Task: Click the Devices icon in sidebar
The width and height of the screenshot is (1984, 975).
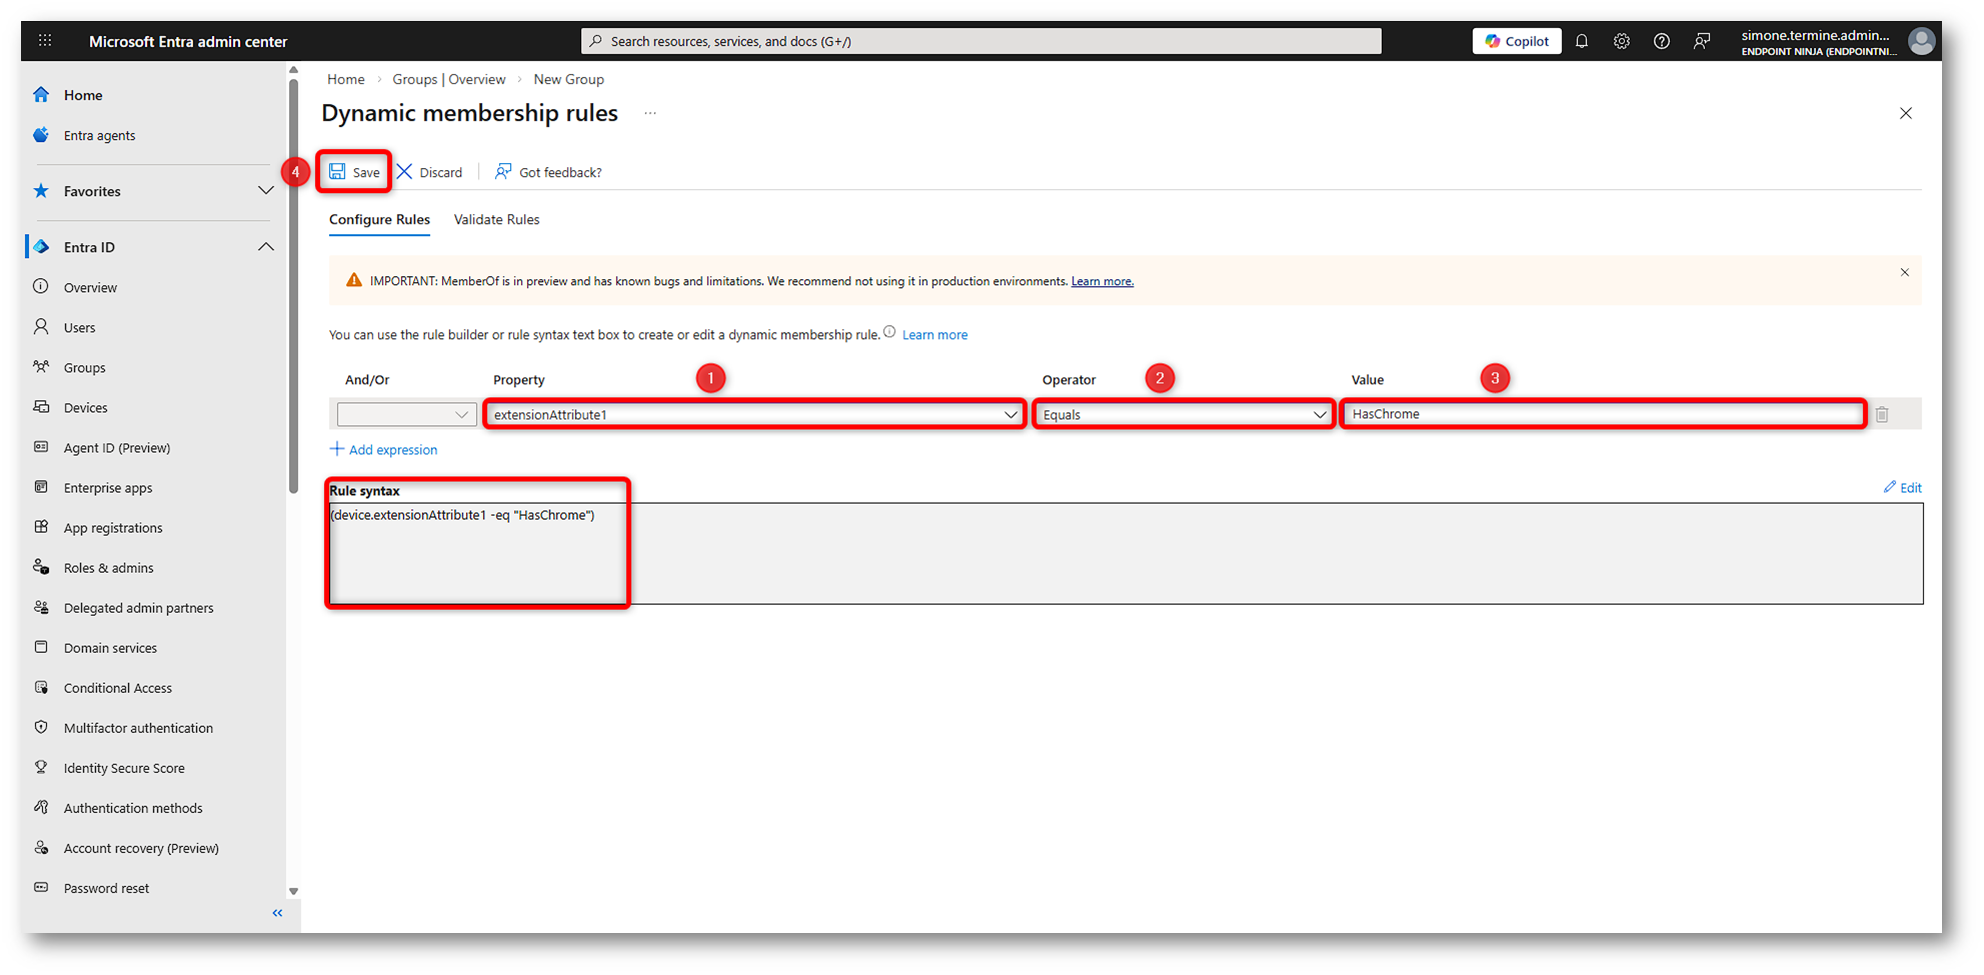Action: pyautogui.click(x=41, y=407)
